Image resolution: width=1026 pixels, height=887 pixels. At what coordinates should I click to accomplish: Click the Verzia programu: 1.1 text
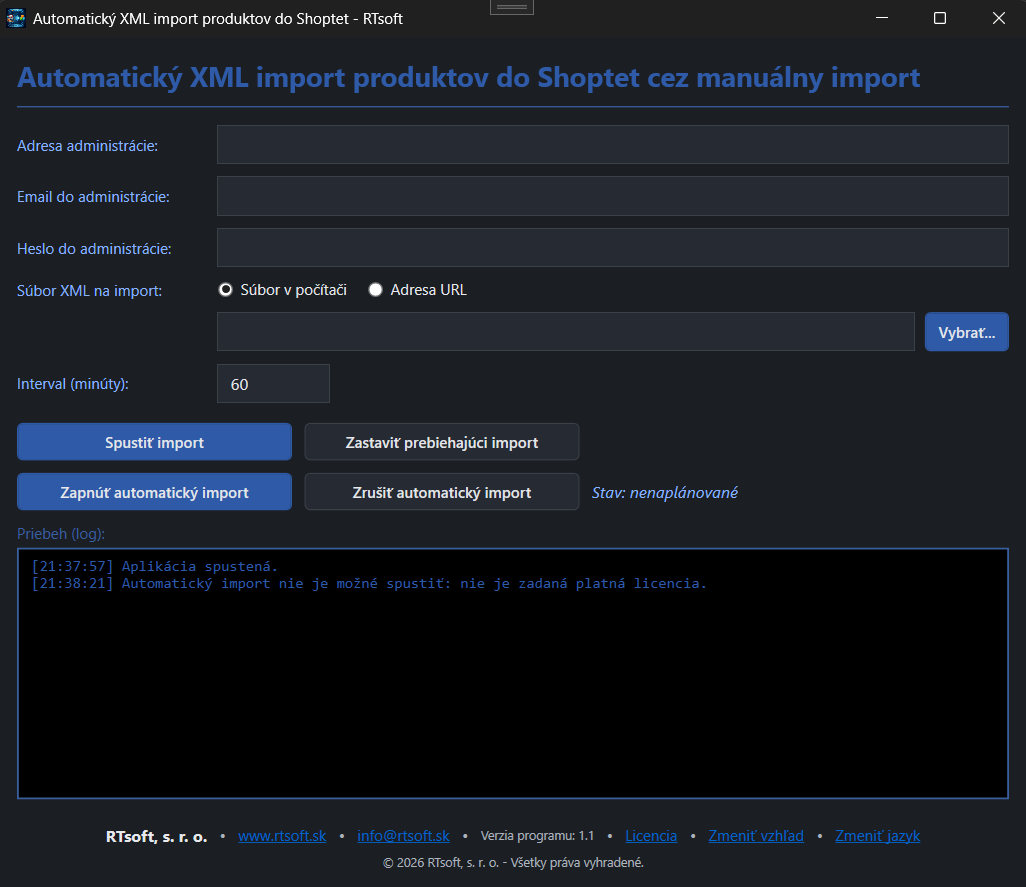[537, 836]
